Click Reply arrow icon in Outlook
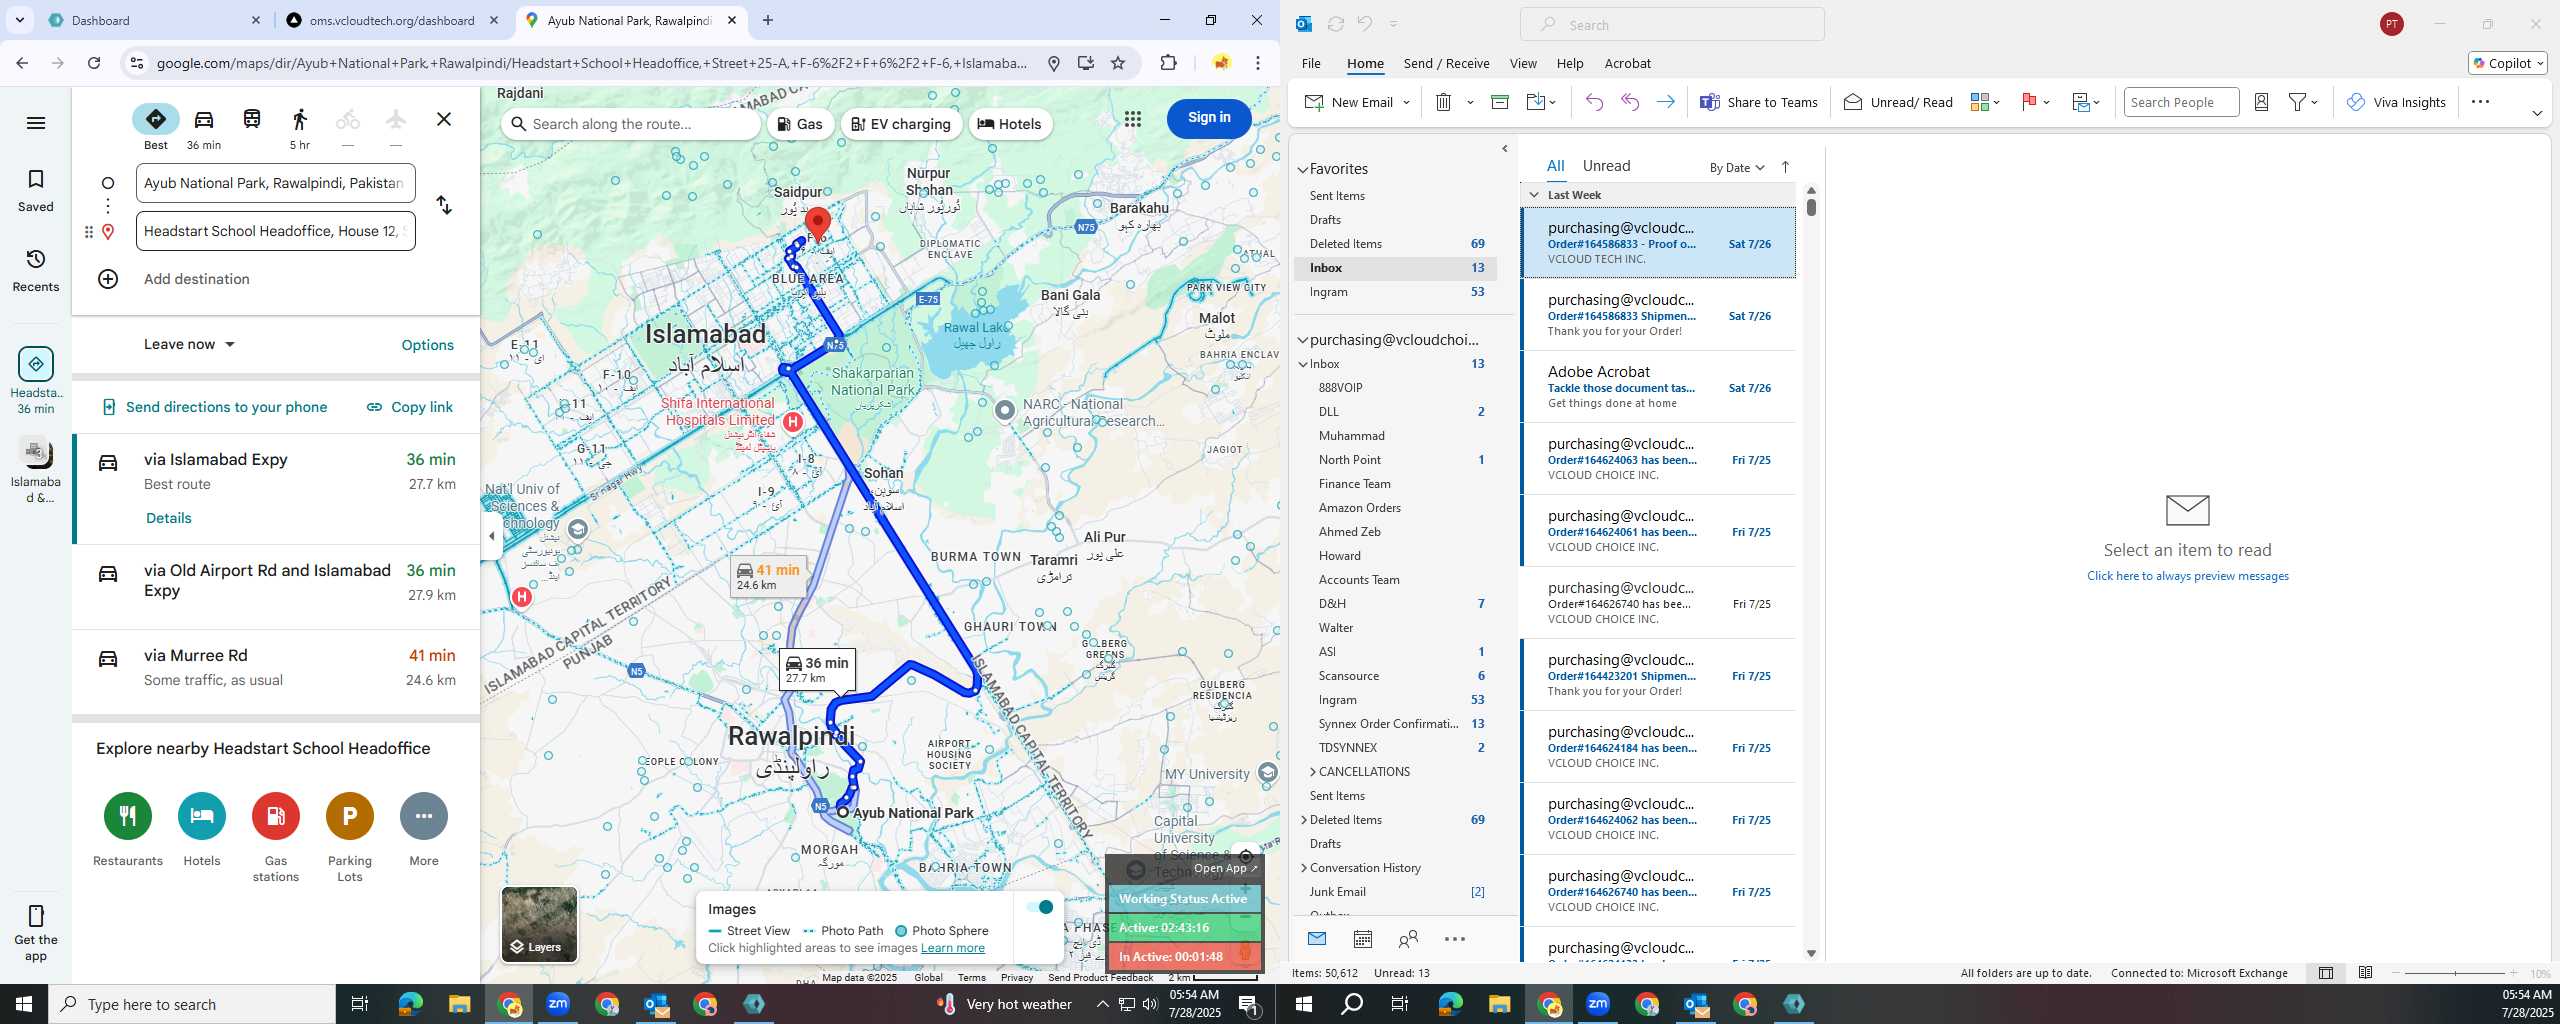This screenshot has height=1024, width=2560. click(1594, 102)
